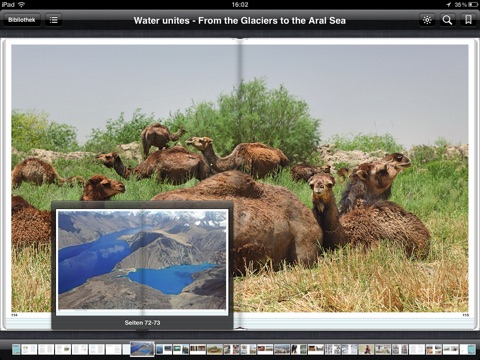Open search magnifier in book

pyautogui.click(x=447, y=20)
